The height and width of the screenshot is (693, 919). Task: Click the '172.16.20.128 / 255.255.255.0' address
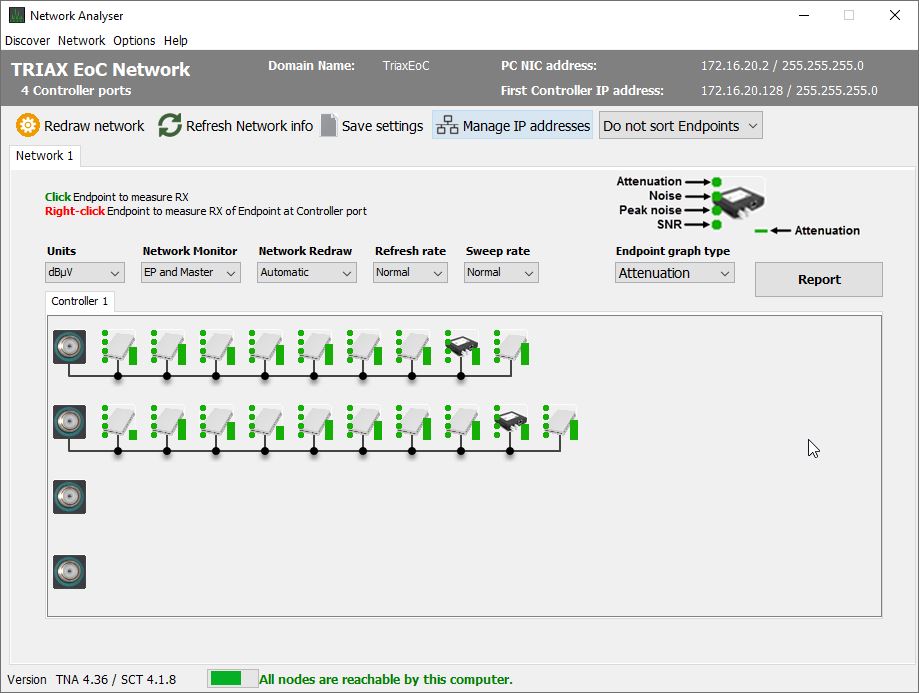coord(789,91)
